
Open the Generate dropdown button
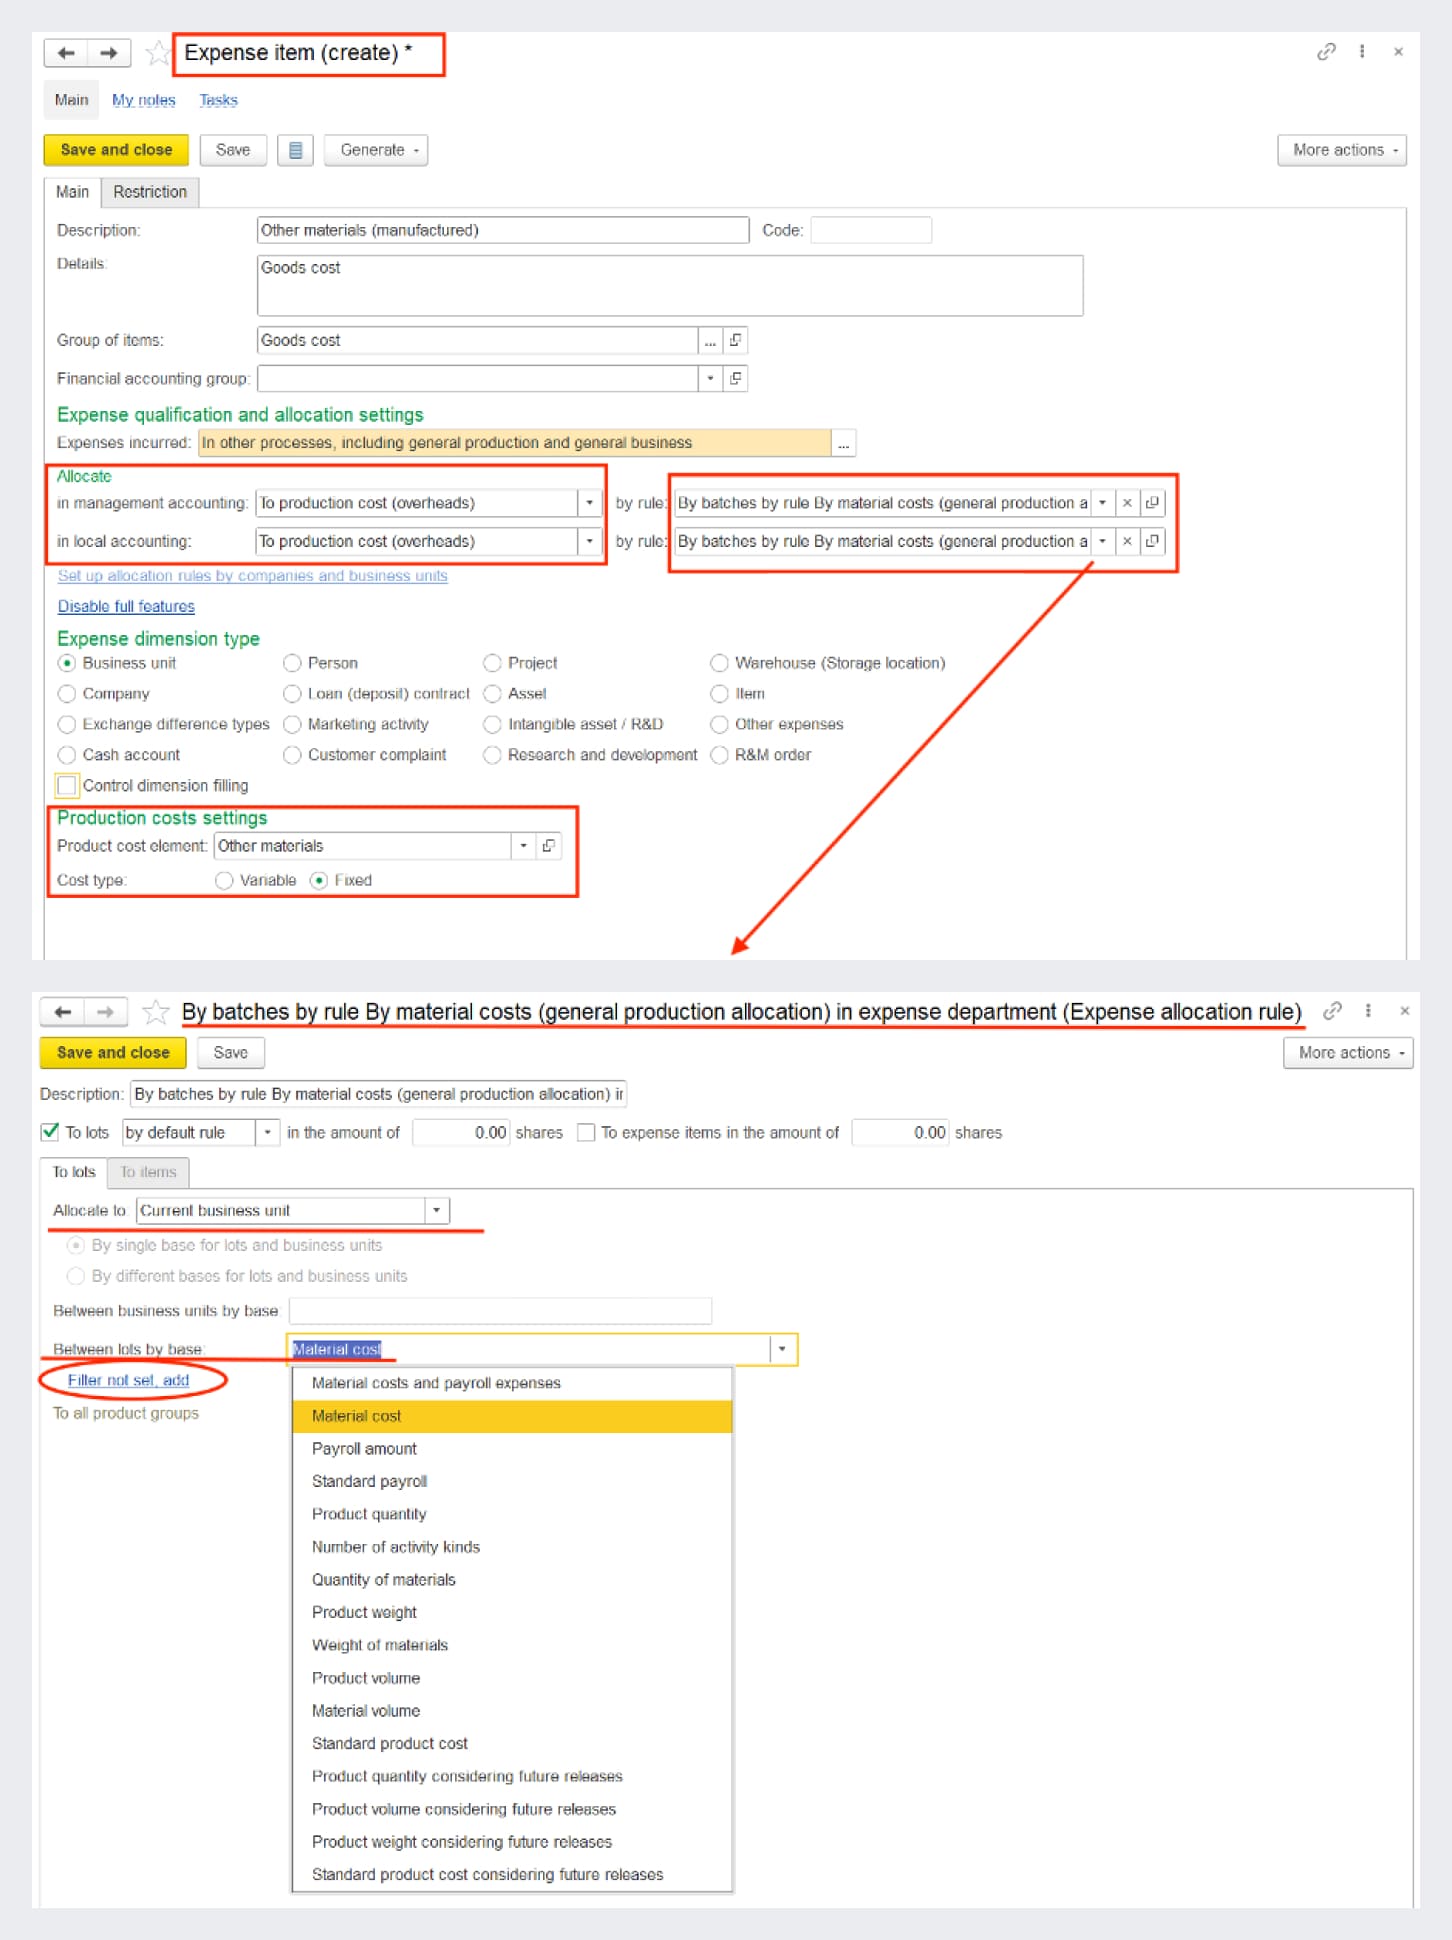[377, 150]
